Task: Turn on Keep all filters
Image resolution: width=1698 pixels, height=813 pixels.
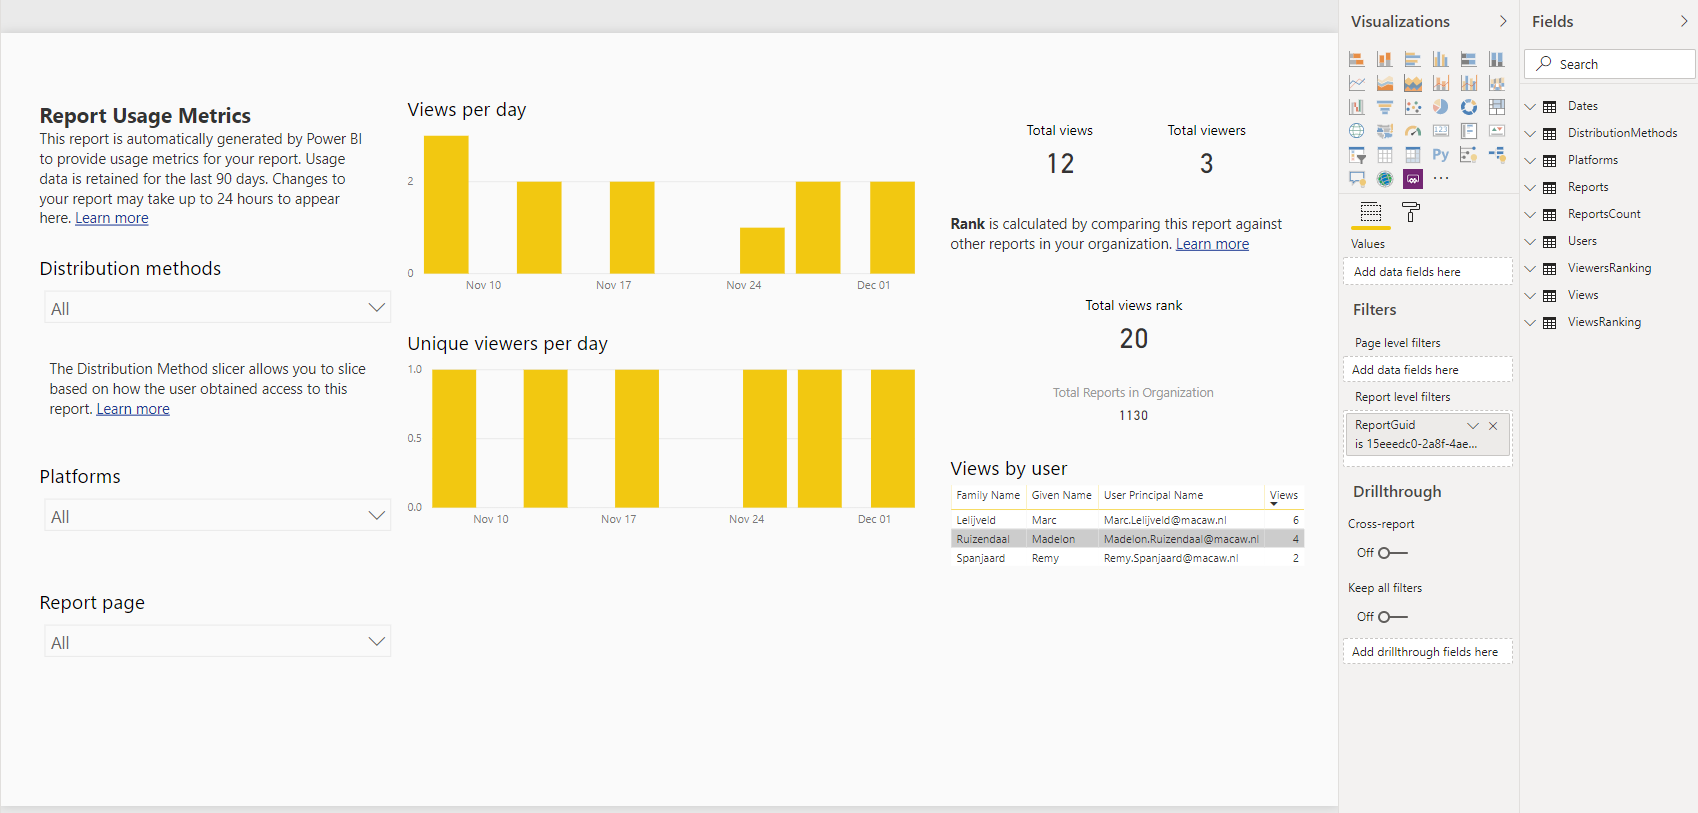Action: (x=1392, y=617)
